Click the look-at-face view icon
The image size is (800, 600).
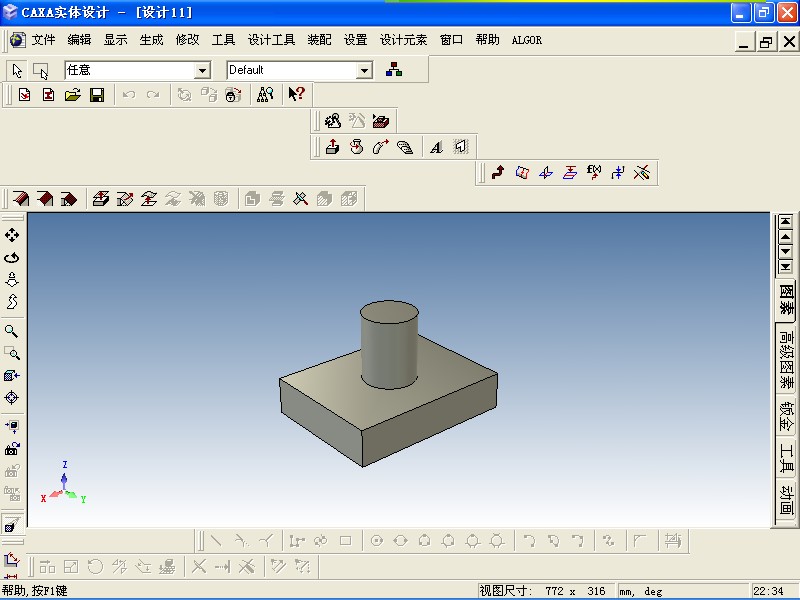[x=12, y=376]
